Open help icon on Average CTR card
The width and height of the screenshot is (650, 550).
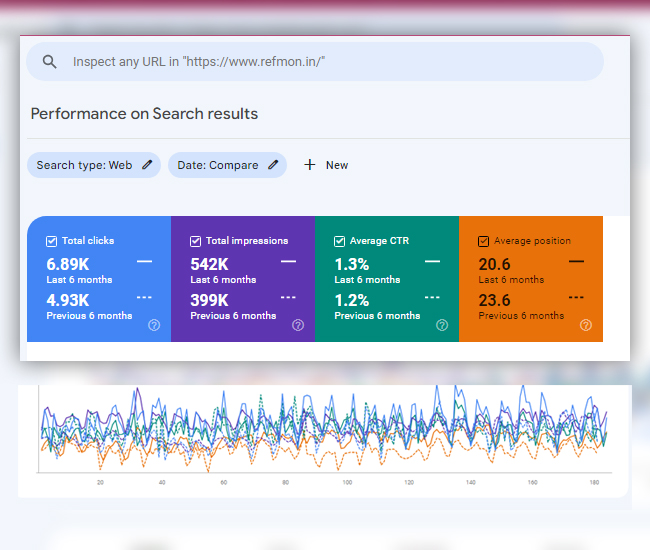point(442,325)
